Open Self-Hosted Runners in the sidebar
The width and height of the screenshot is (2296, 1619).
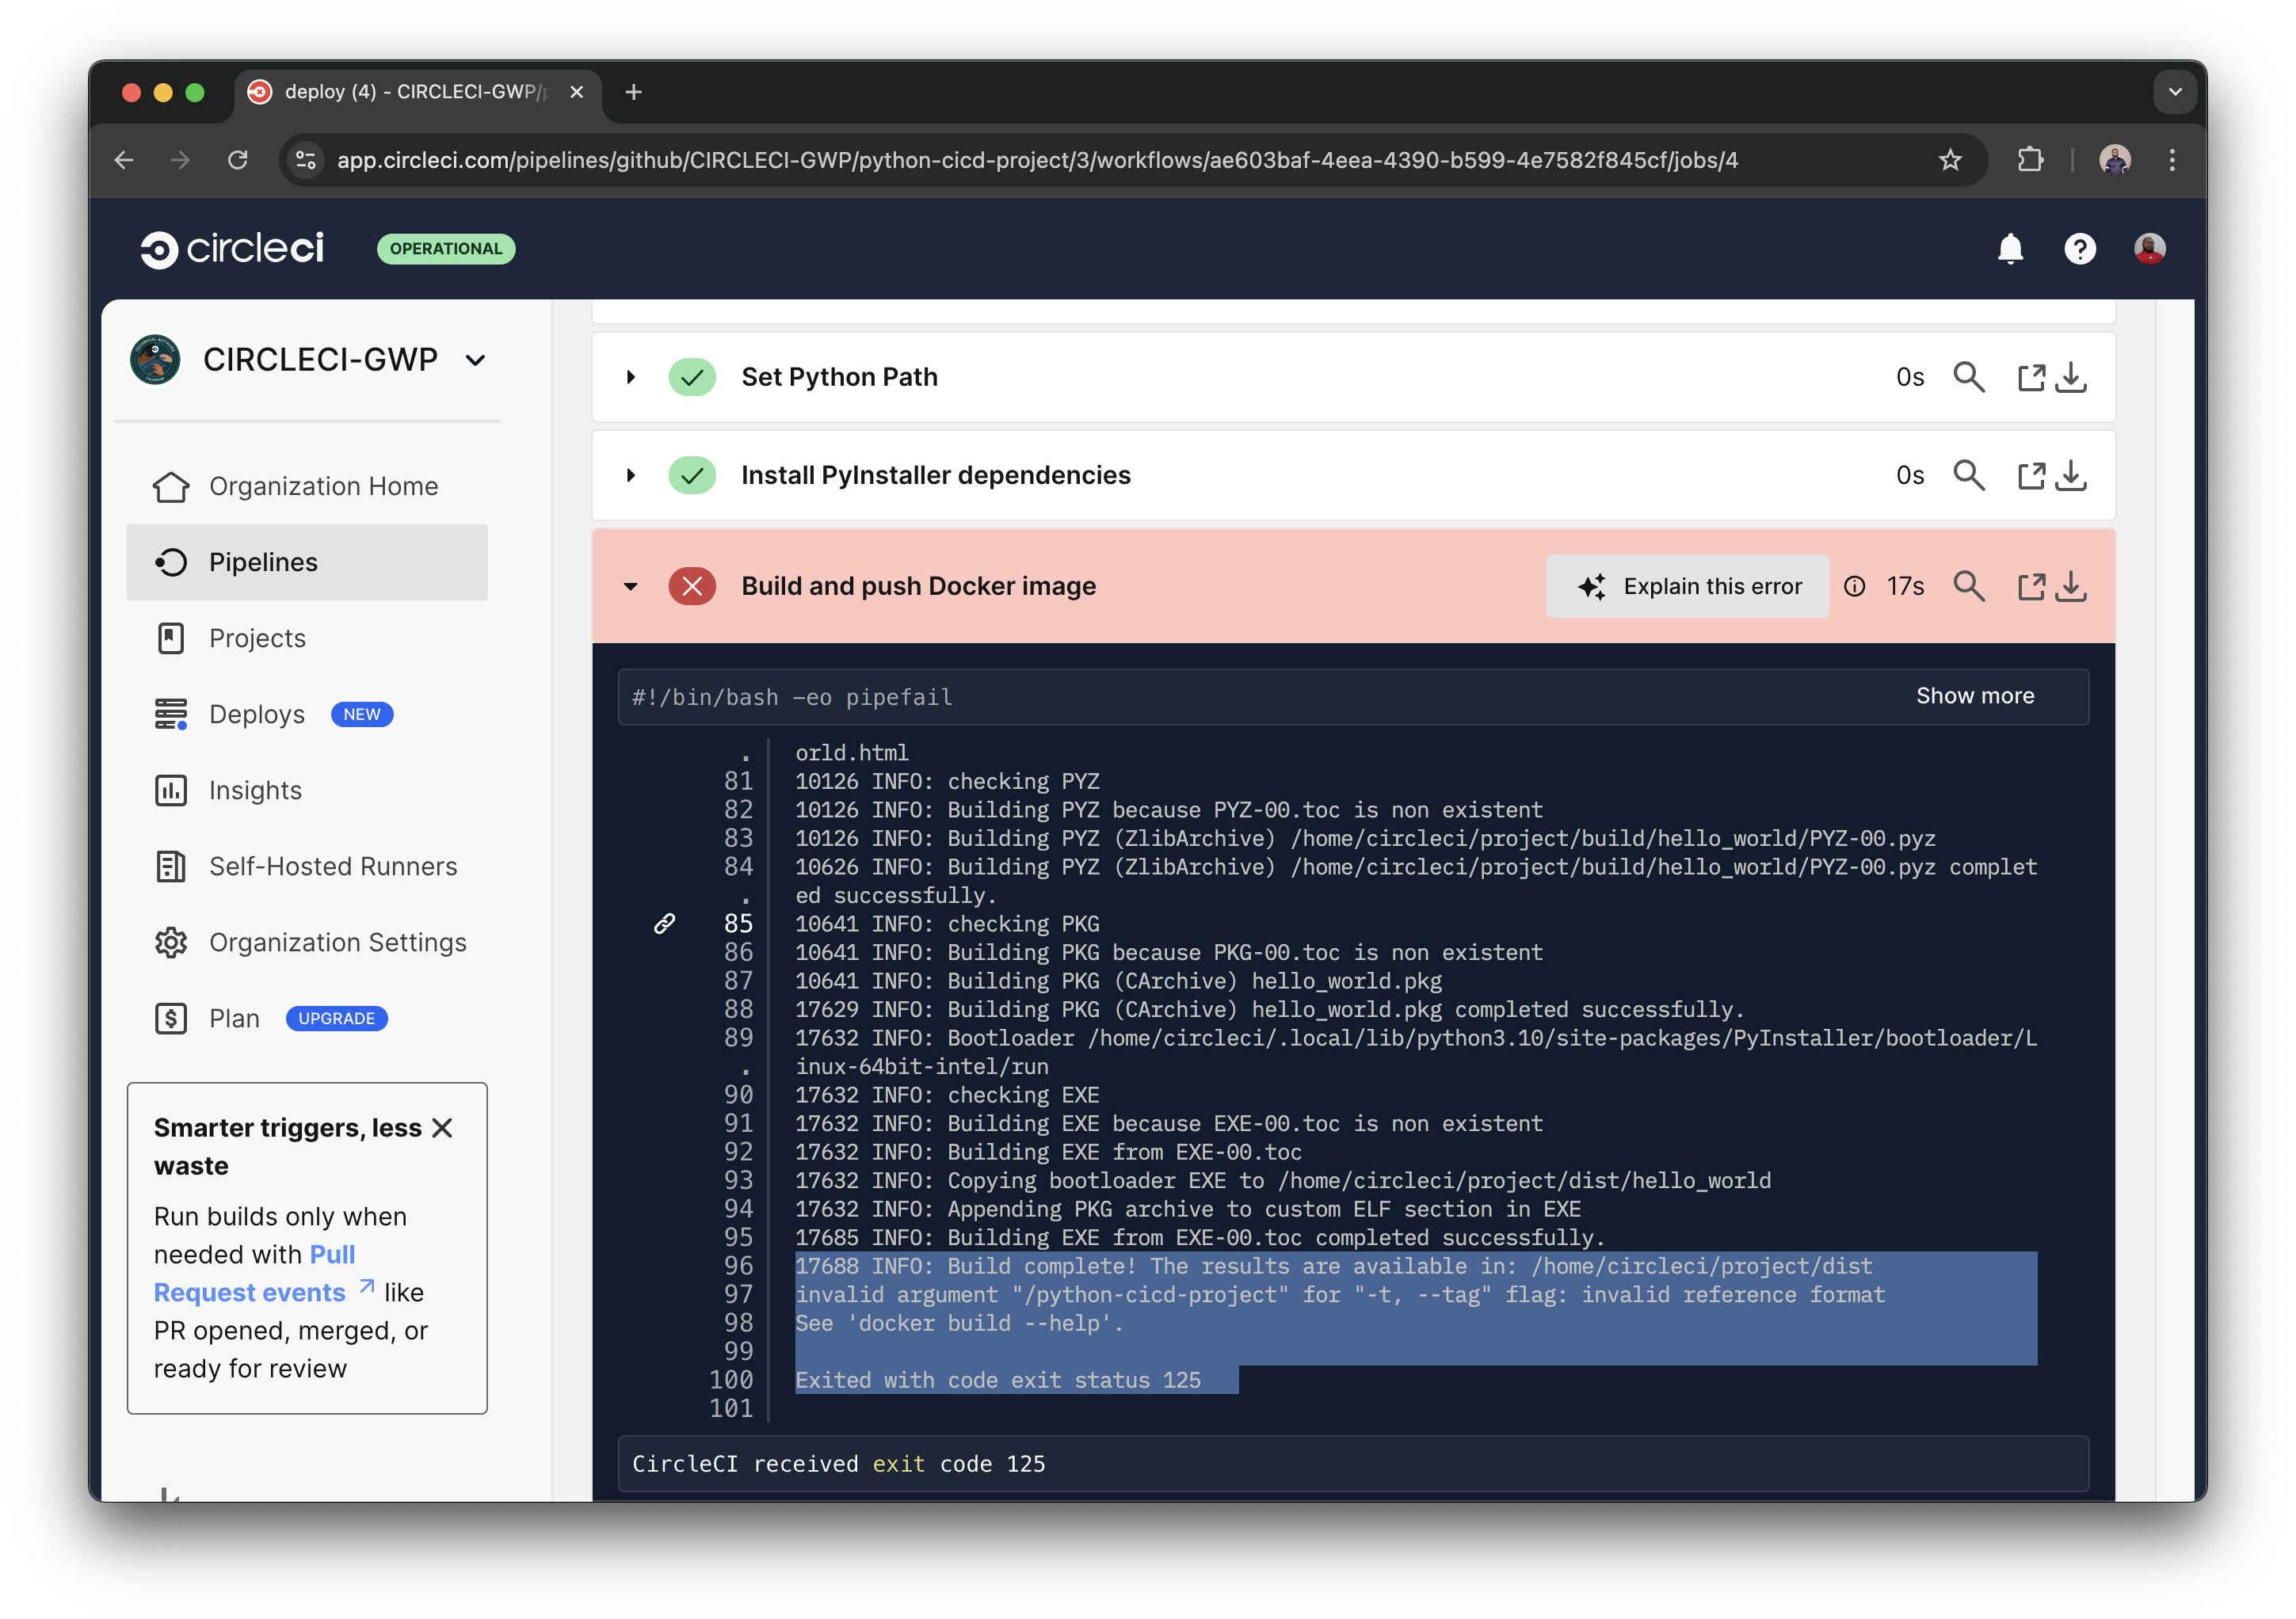pyautogui.click(x=332, y=866)
